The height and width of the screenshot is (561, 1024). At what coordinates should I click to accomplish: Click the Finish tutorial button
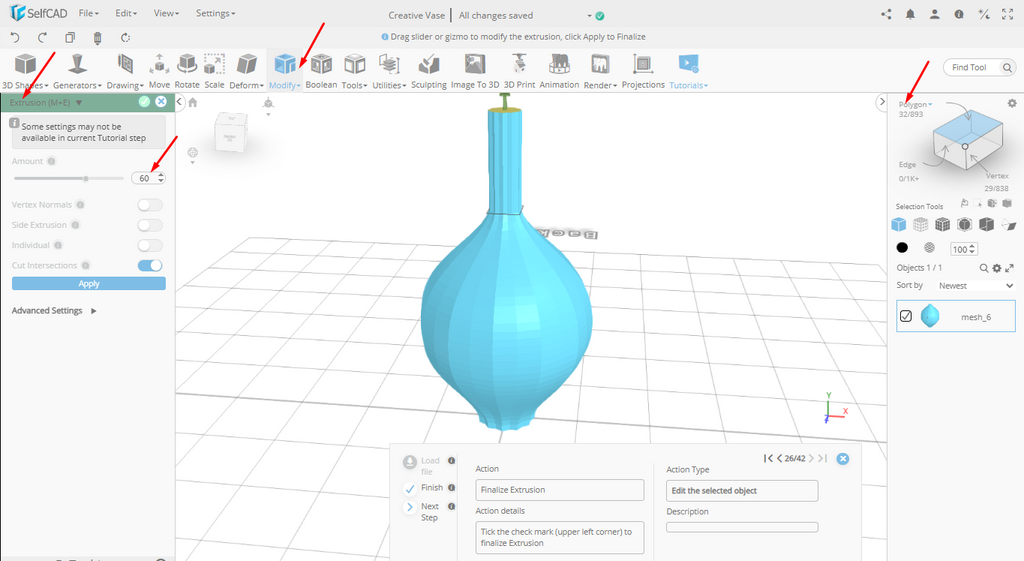click(x=423, y=488)
